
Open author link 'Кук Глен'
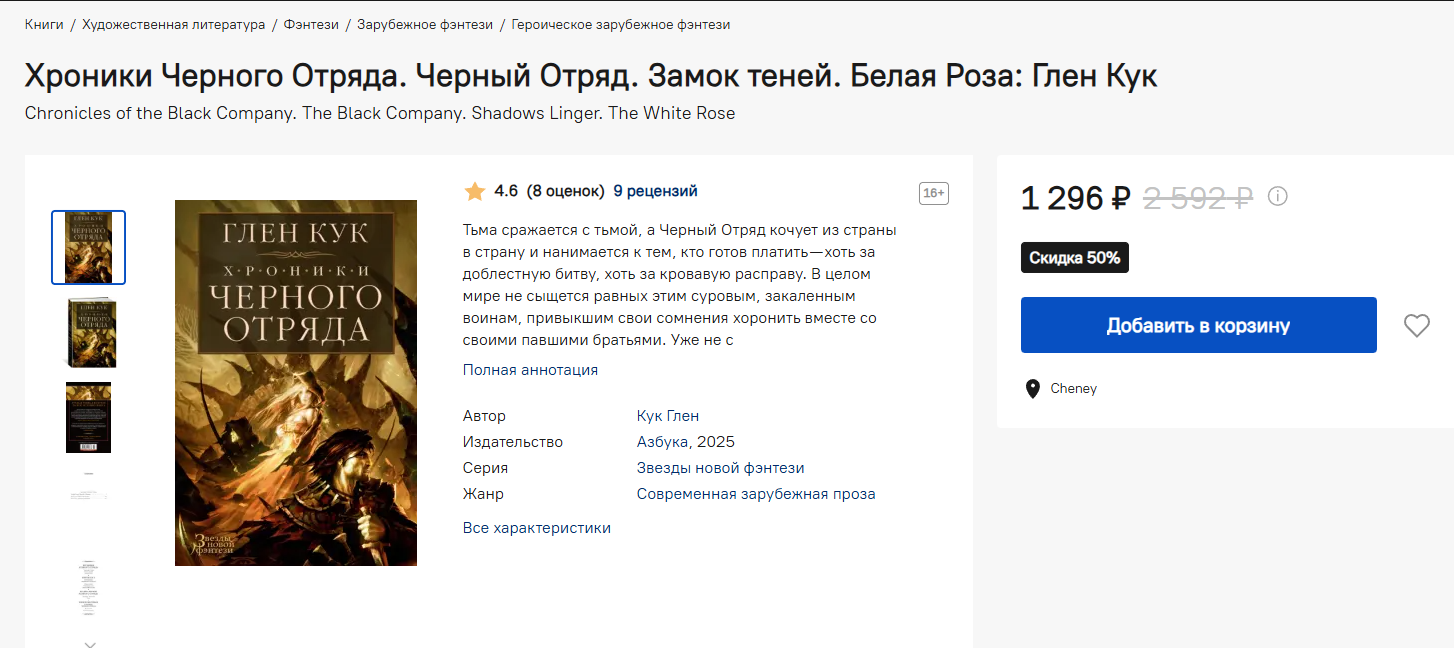pos(668,416)
